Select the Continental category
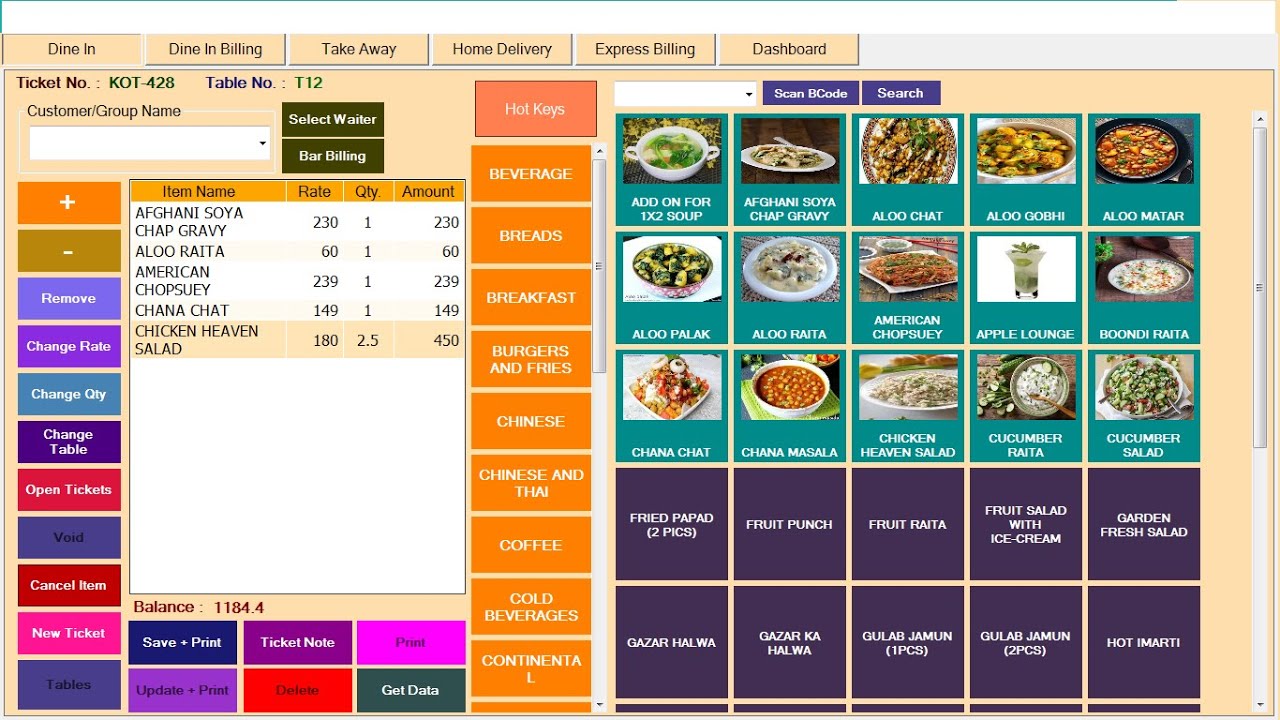Screen dimensions: 1280x720 click(x=531, y=669)
